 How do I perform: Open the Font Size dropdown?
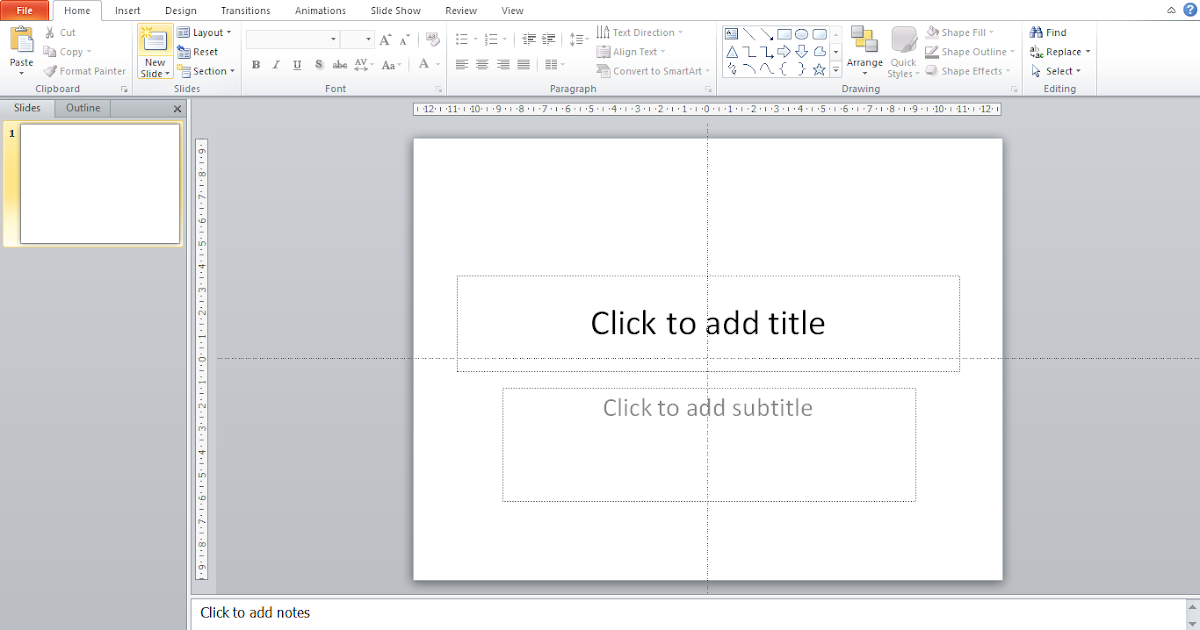click(367, 38)
